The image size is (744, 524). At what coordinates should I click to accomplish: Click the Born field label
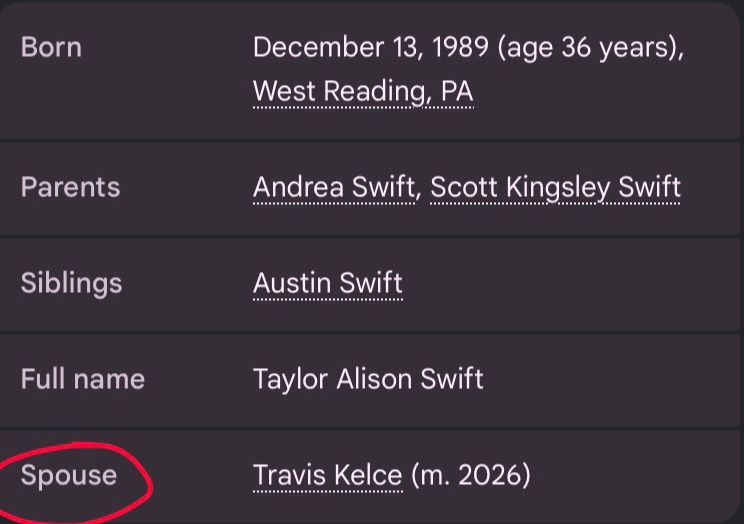click(51, 47)
